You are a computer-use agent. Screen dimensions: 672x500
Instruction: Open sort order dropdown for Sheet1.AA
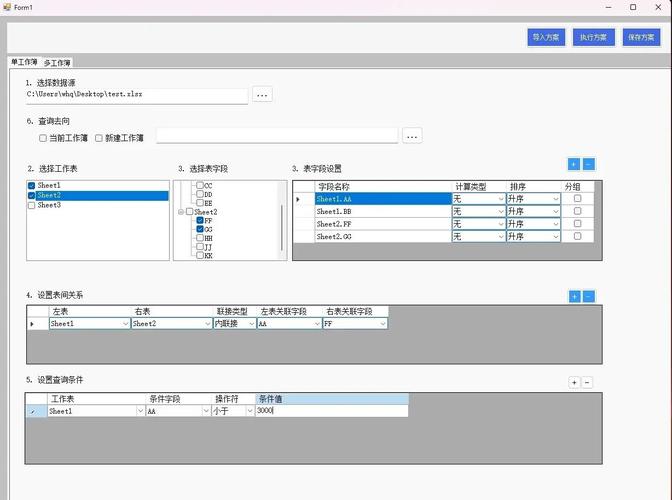click(x=555, y=199)
